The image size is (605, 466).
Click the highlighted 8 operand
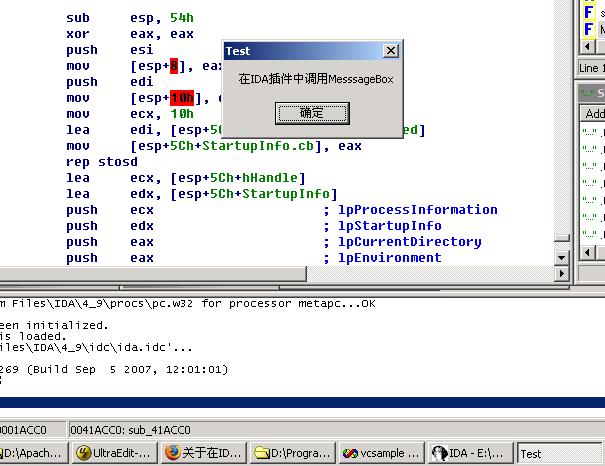click(x=174, y=66)
